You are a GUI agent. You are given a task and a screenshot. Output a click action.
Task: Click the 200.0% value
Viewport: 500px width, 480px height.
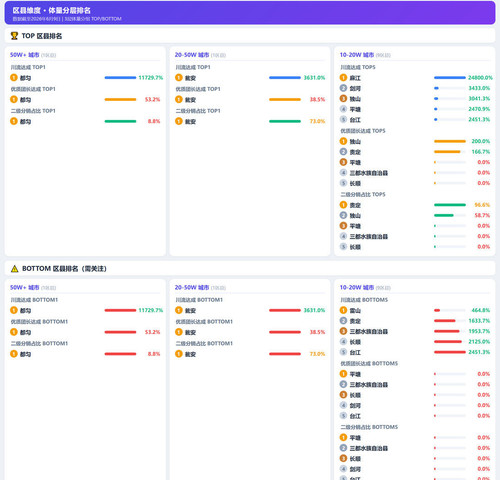[x=481, y=141]
